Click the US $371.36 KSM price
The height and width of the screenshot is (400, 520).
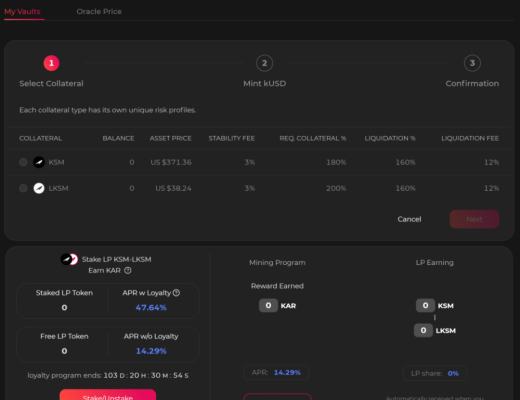pyautogui.click(x=171, y=162)
